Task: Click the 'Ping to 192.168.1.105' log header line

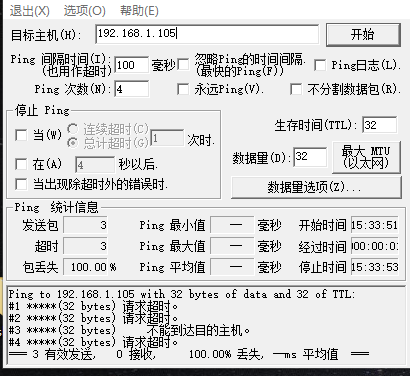Action: pos(182,294)
